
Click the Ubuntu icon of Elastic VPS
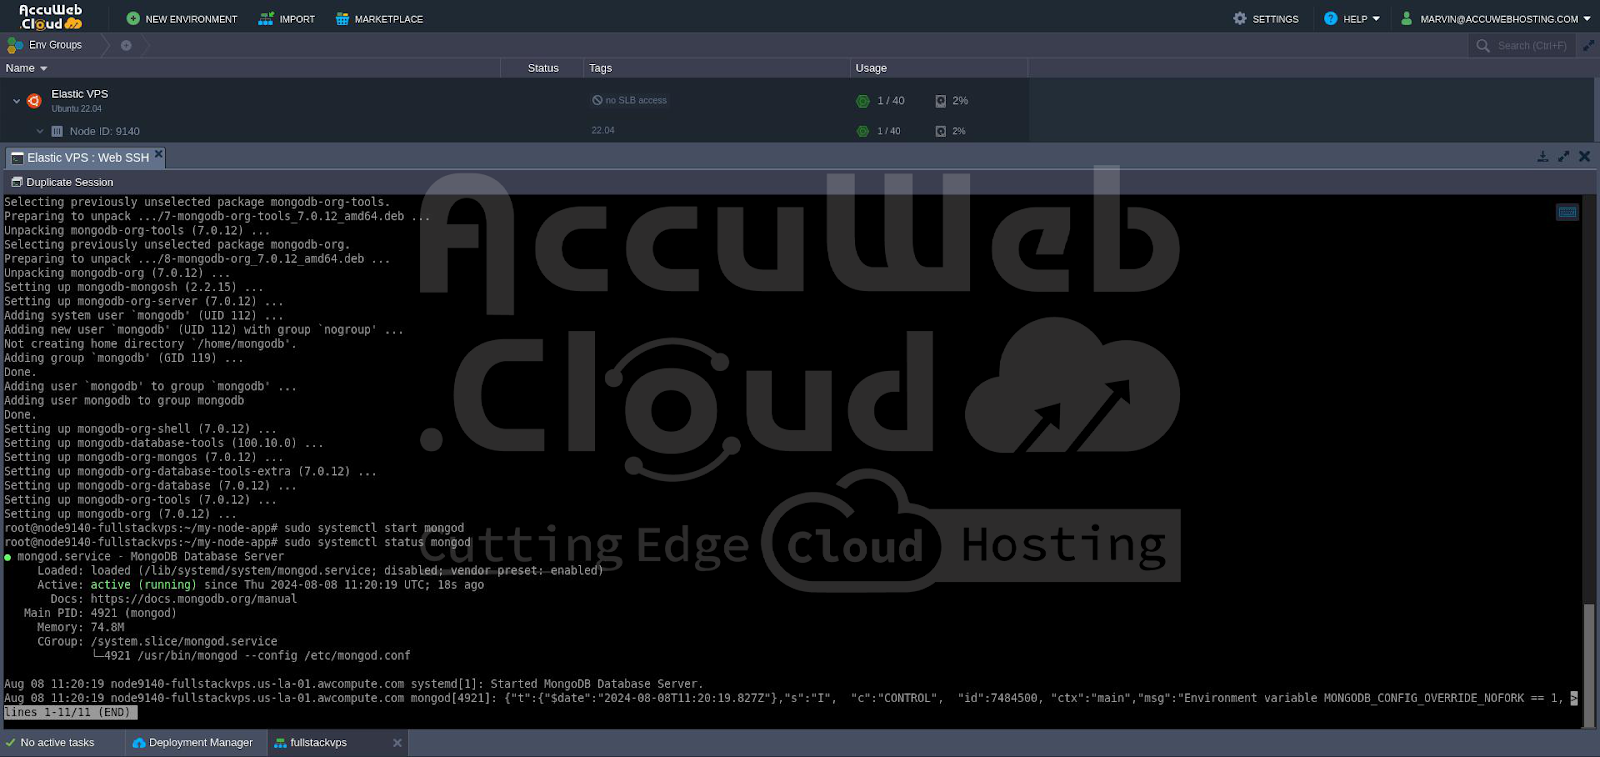point(34,101)
